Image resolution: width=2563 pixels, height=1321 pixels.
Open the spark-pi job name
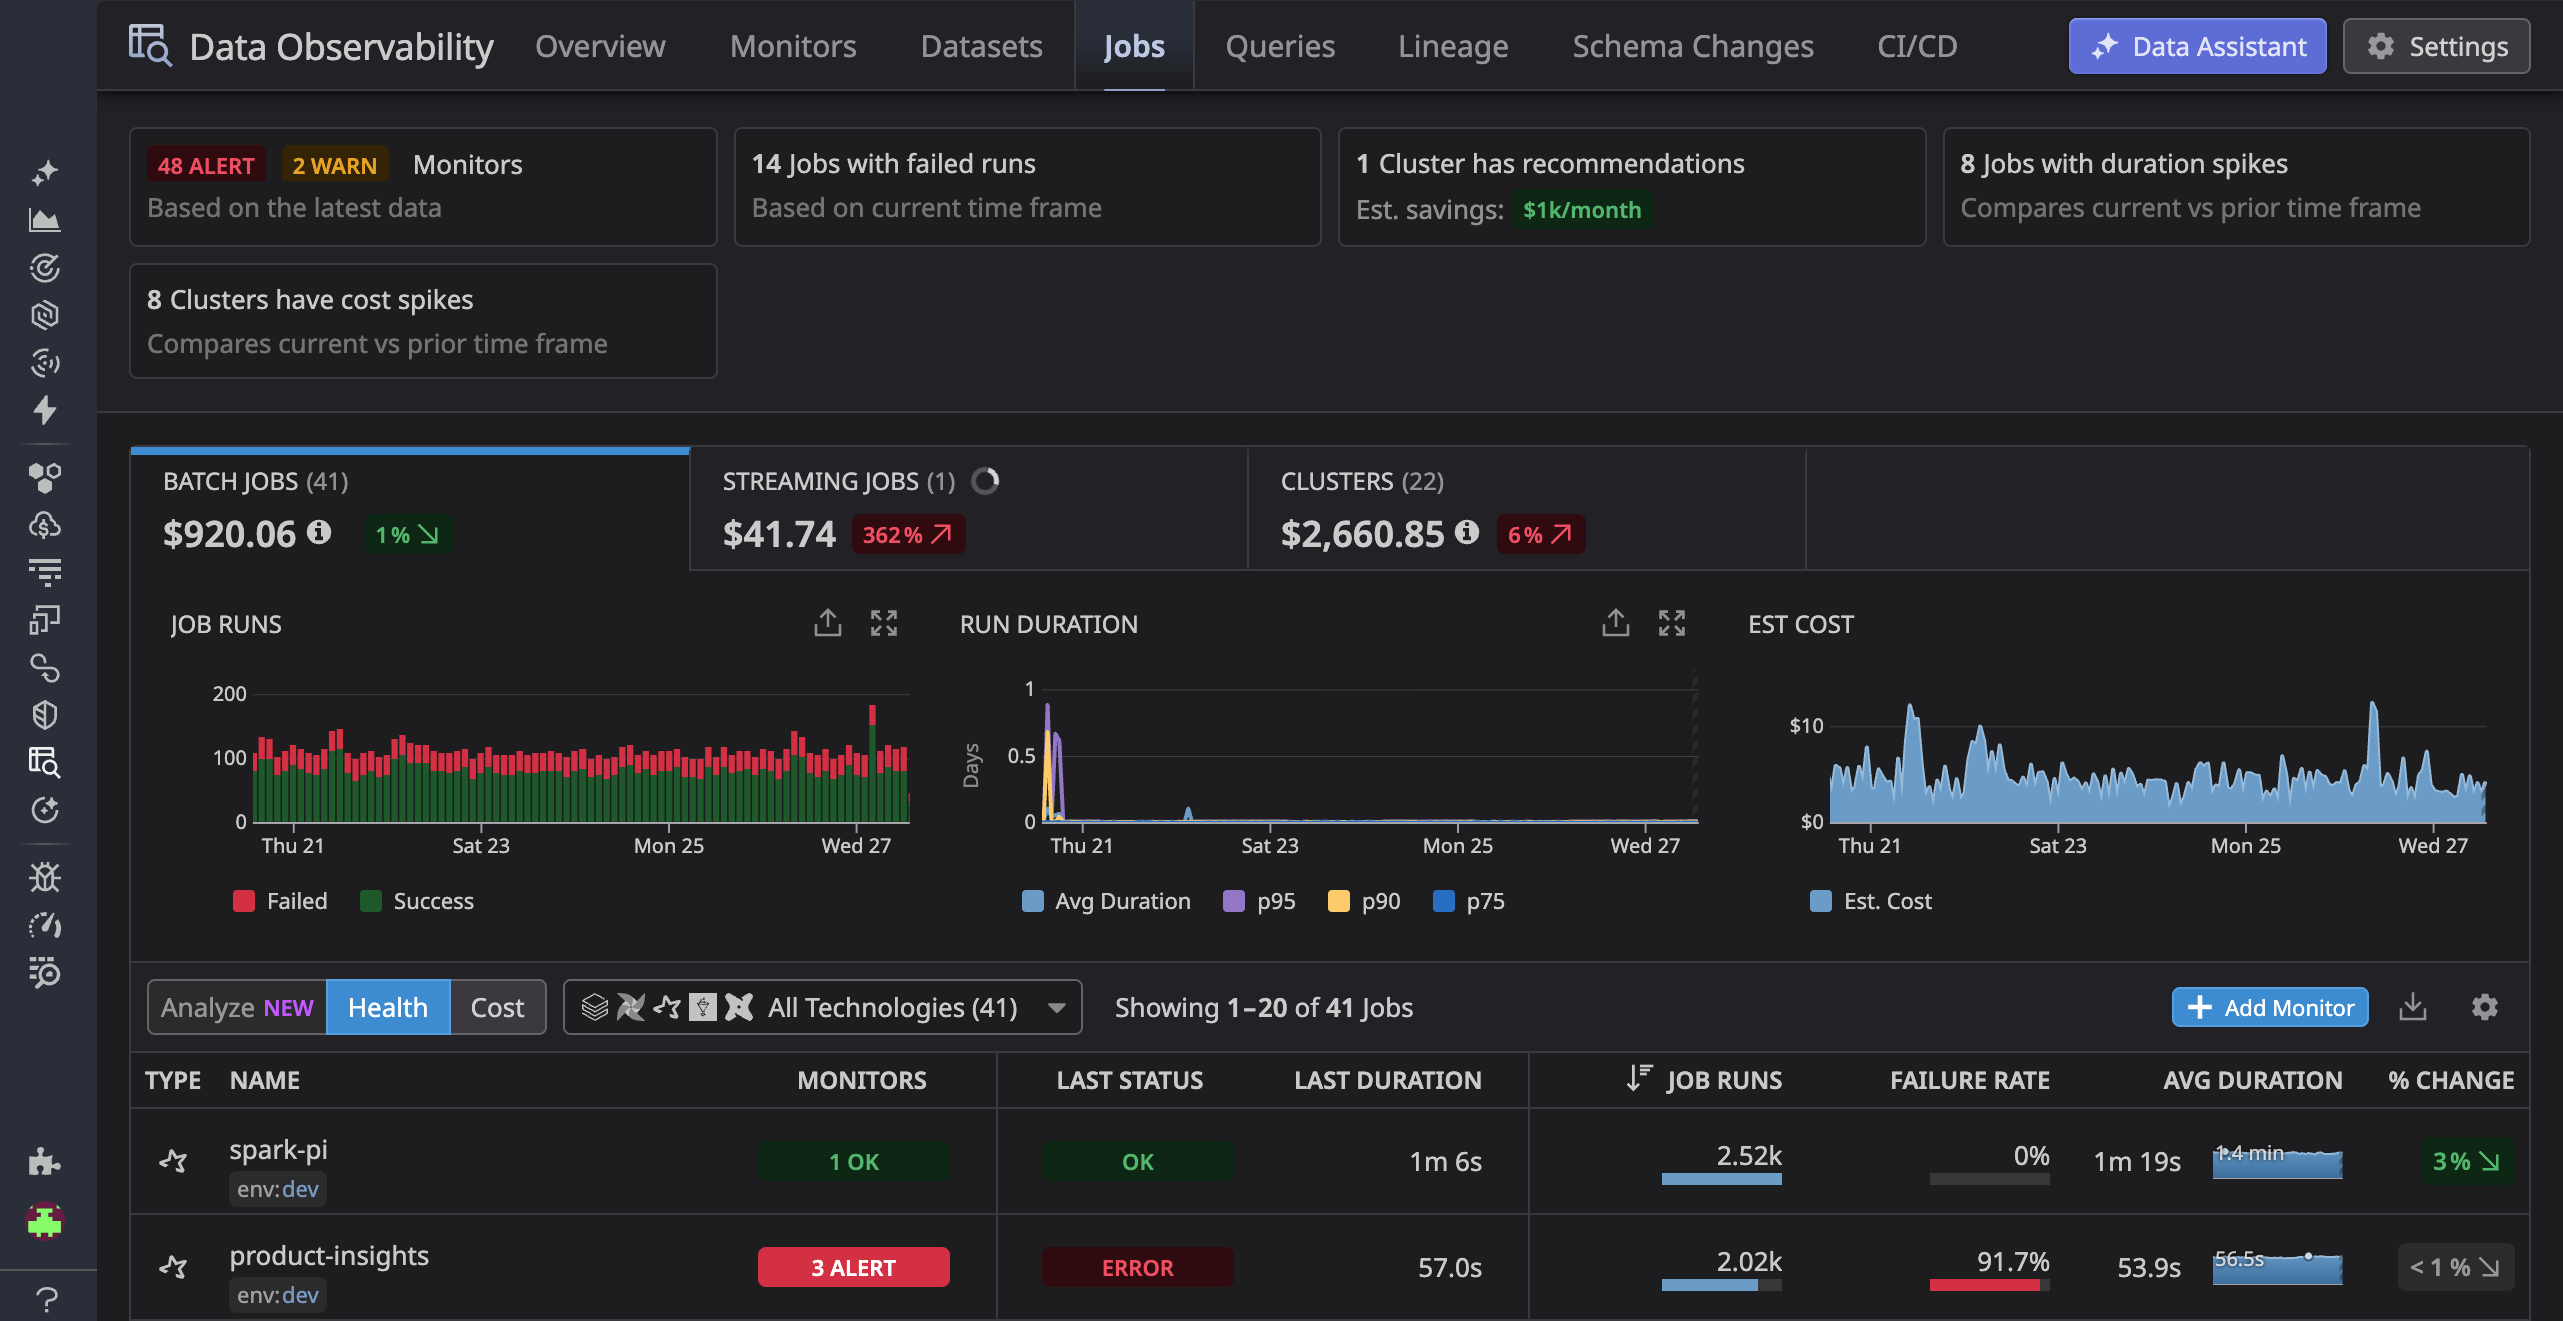click(x=279, y=1149)
